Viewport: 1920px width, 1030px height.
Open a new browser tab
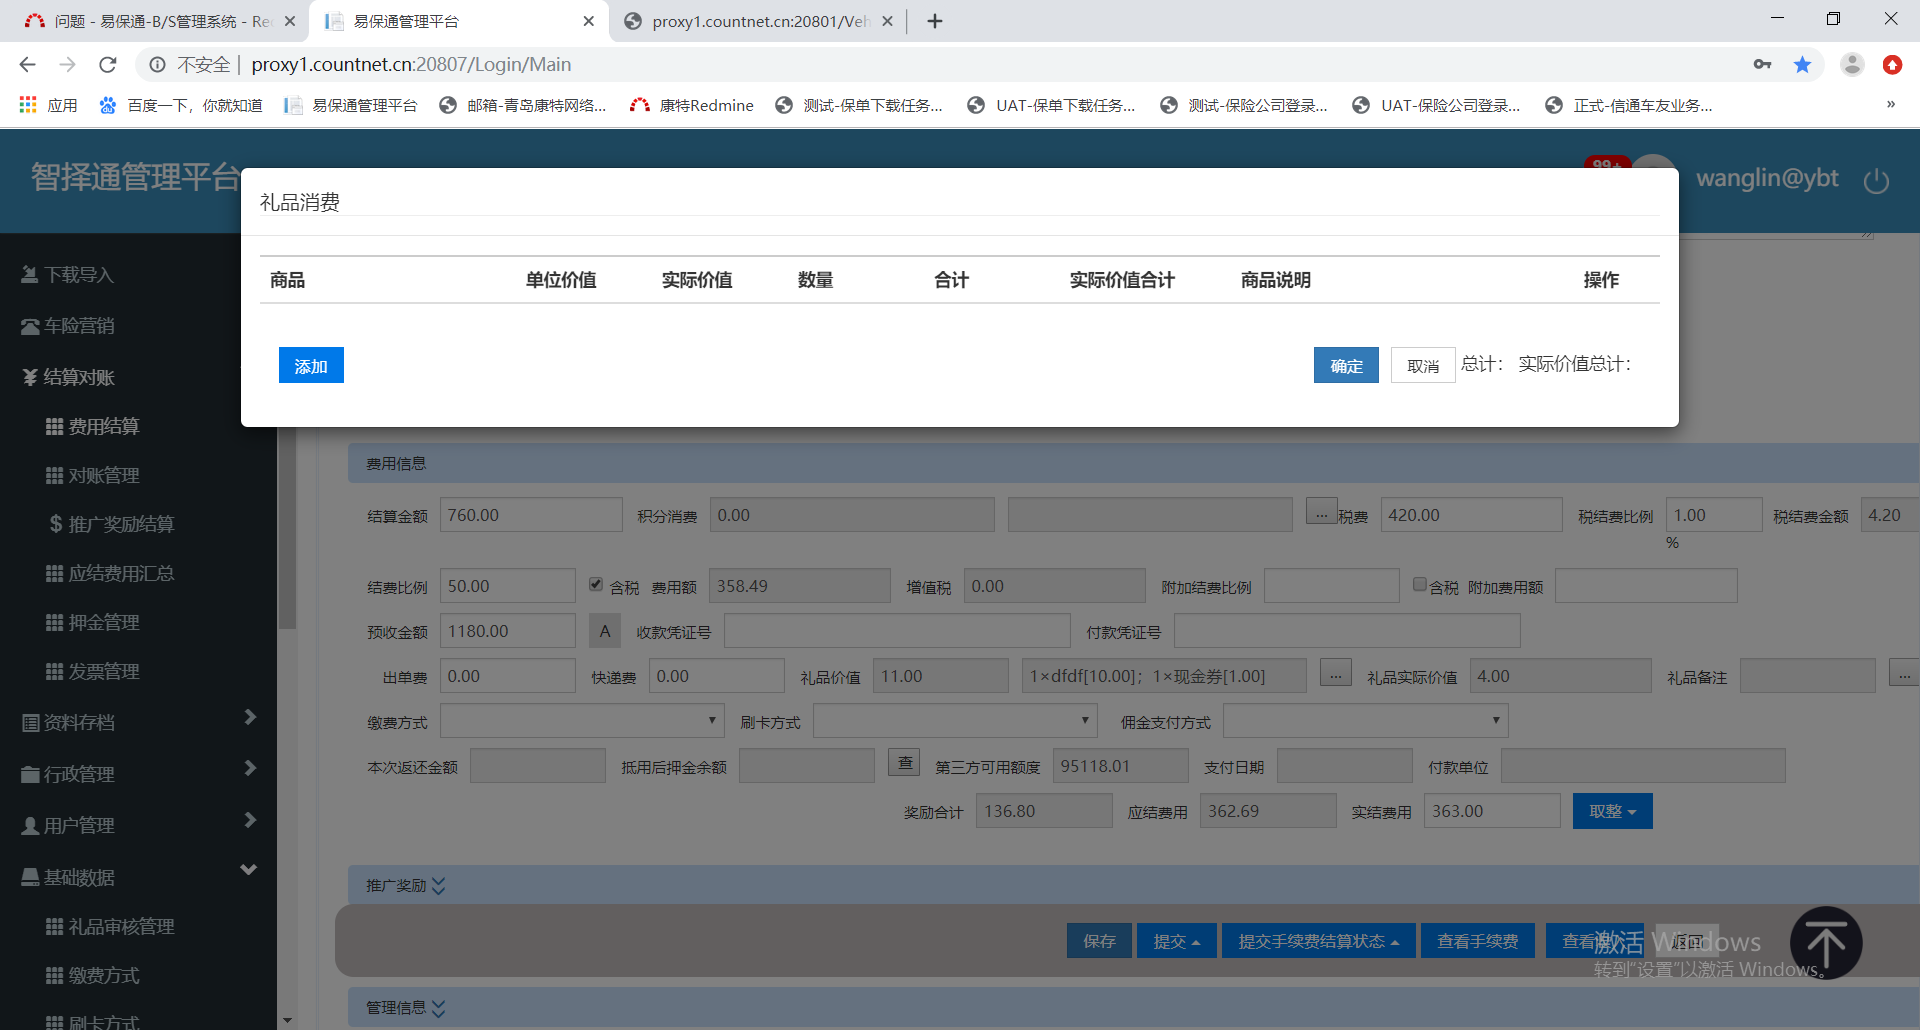(x=935, y=21)
